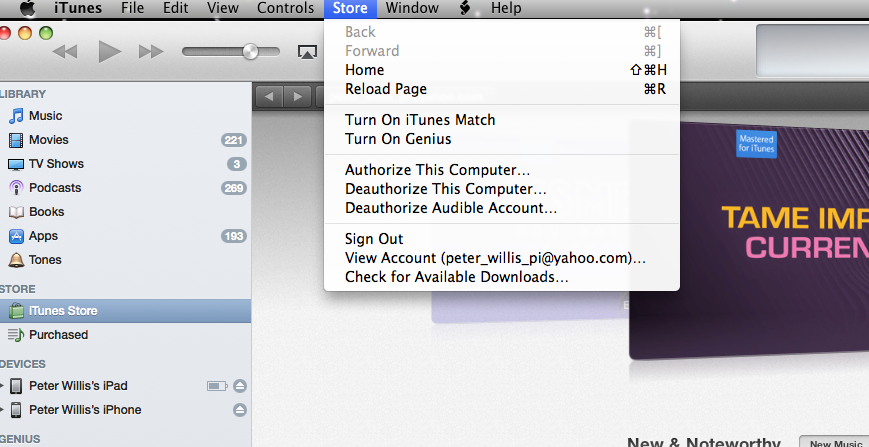Select Check for Available Downloads
The width and height of the screenshot is (869, 447).
click(502, 276)
